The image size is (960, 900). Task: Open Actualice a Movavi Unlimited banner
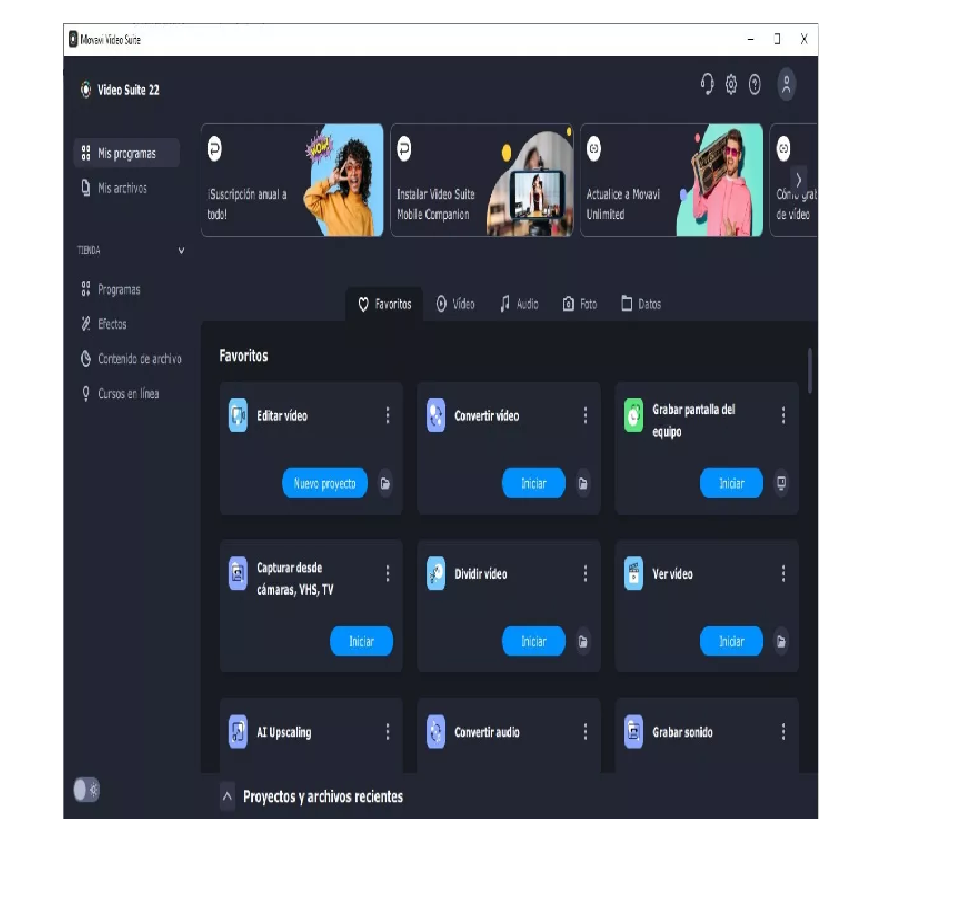pyautogui.click(x=672, y=180)
